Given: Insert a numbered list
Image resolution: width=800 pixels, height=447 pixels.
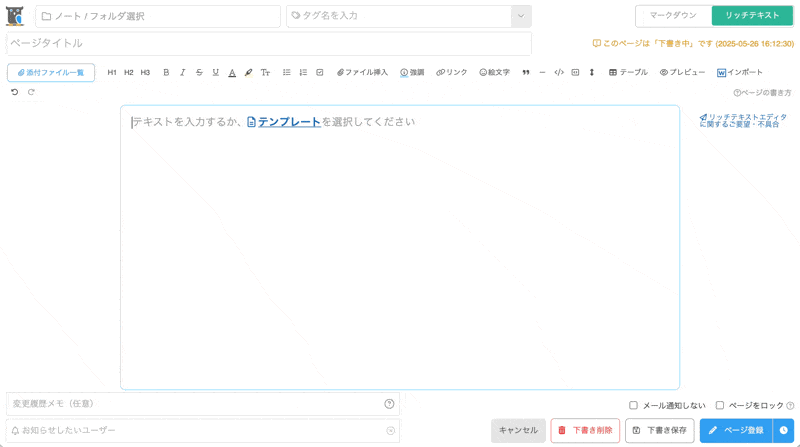Looking at the screenshot, I should click(303, 72).
